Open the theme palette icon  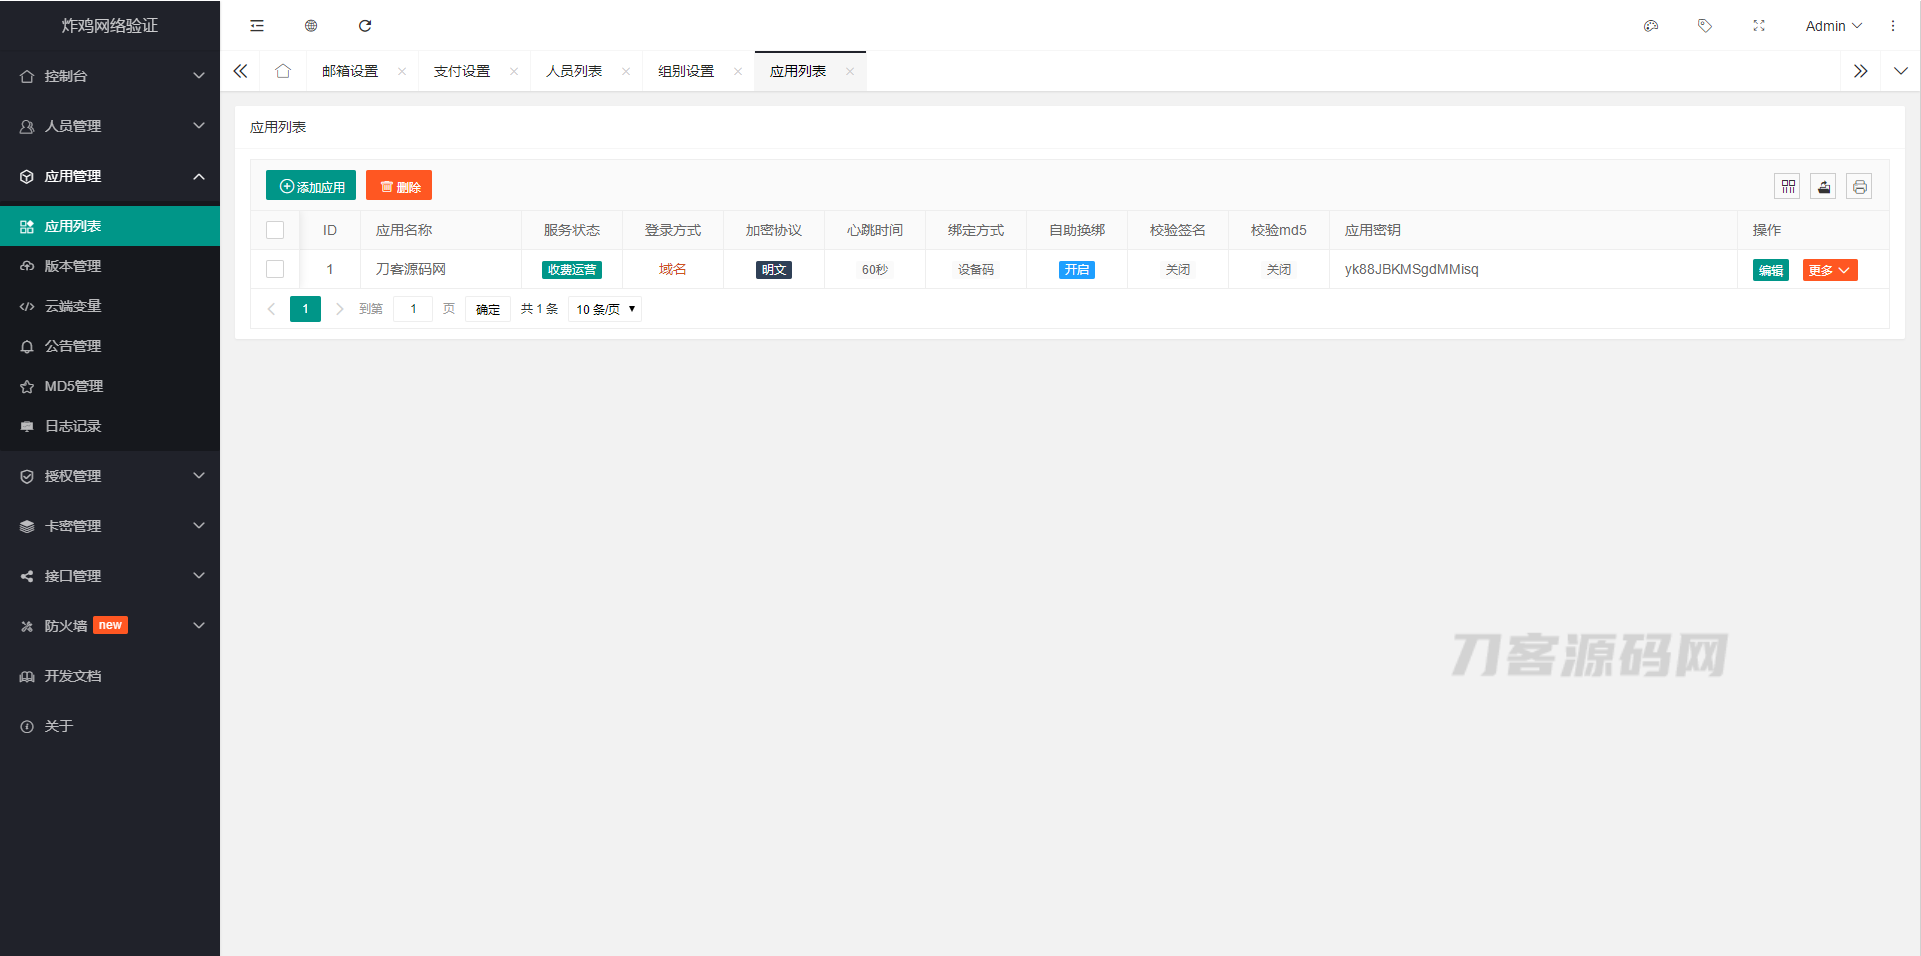1651,26
